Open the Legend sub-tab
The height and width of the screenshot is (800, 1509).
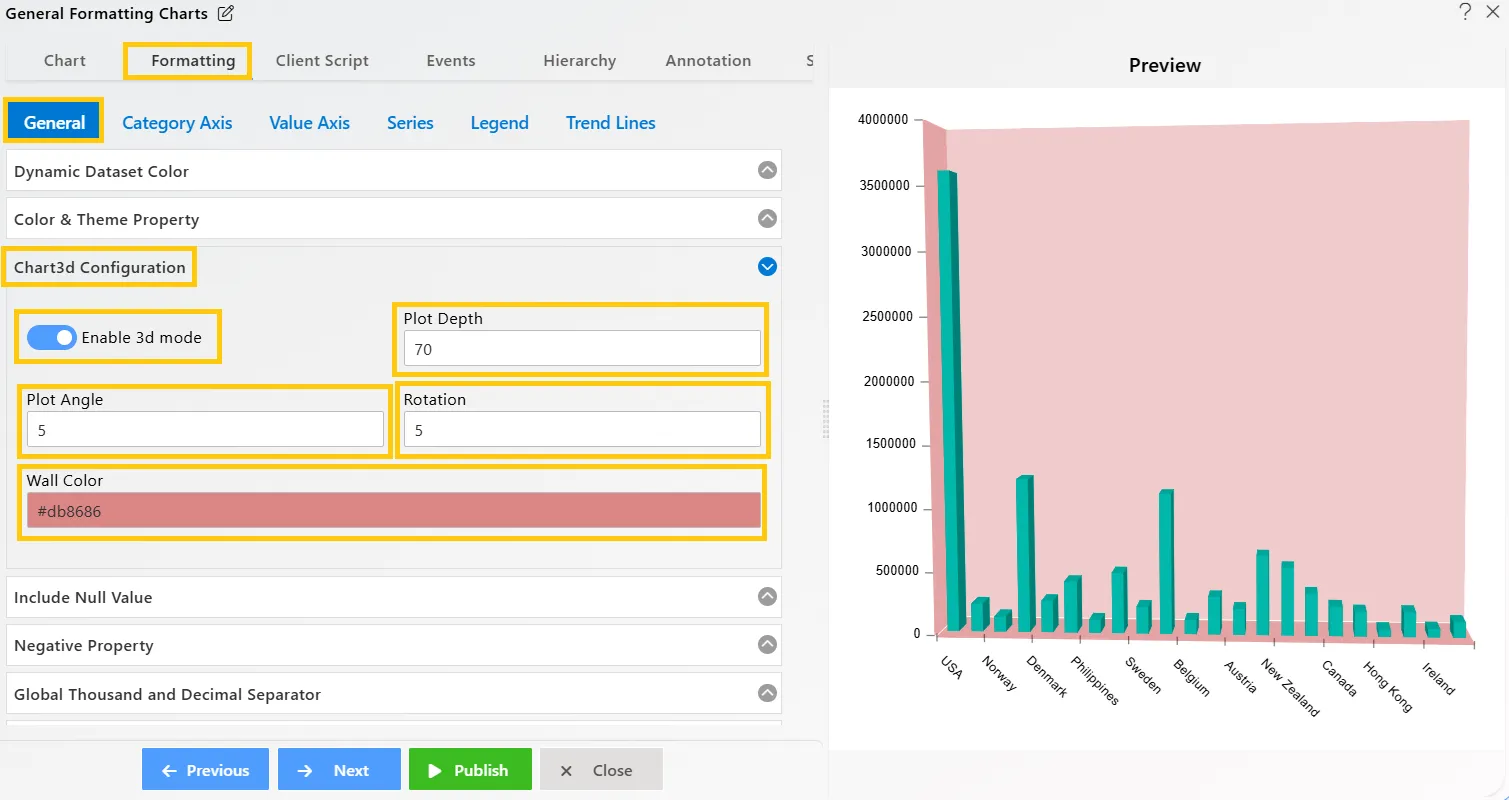tap(499, 123)
